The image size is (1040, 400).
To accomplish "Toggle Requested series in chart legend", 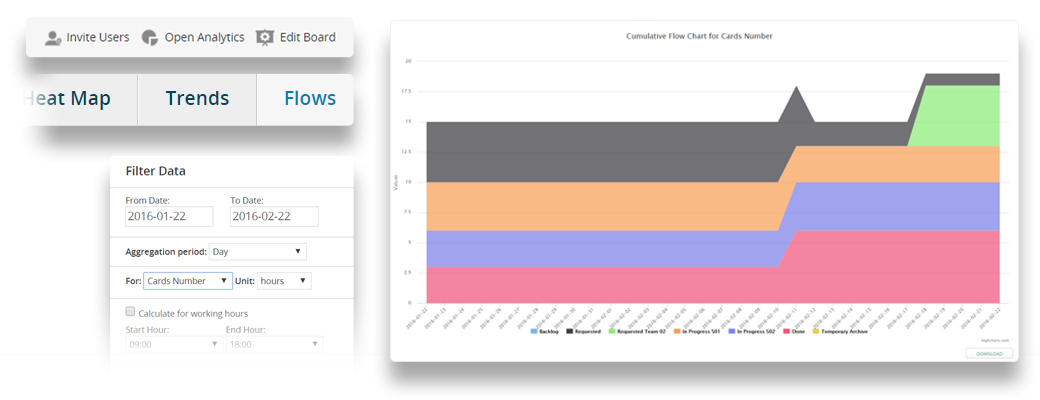I will [x=584, y=330].
